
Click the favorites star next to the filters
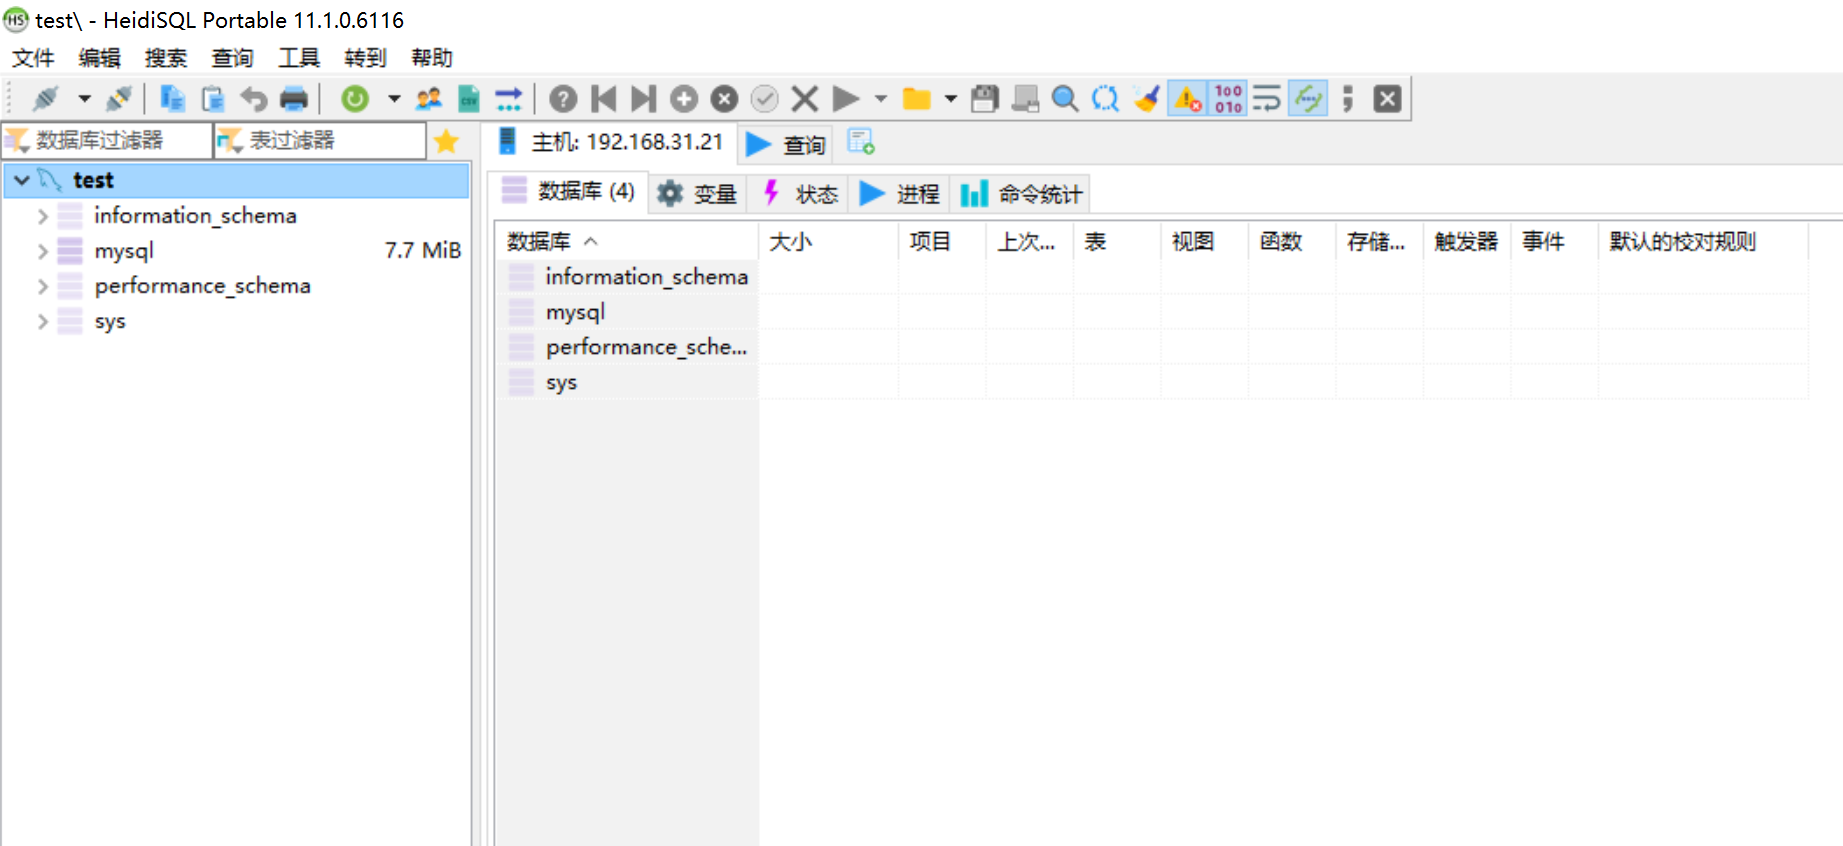pos(447,141)
